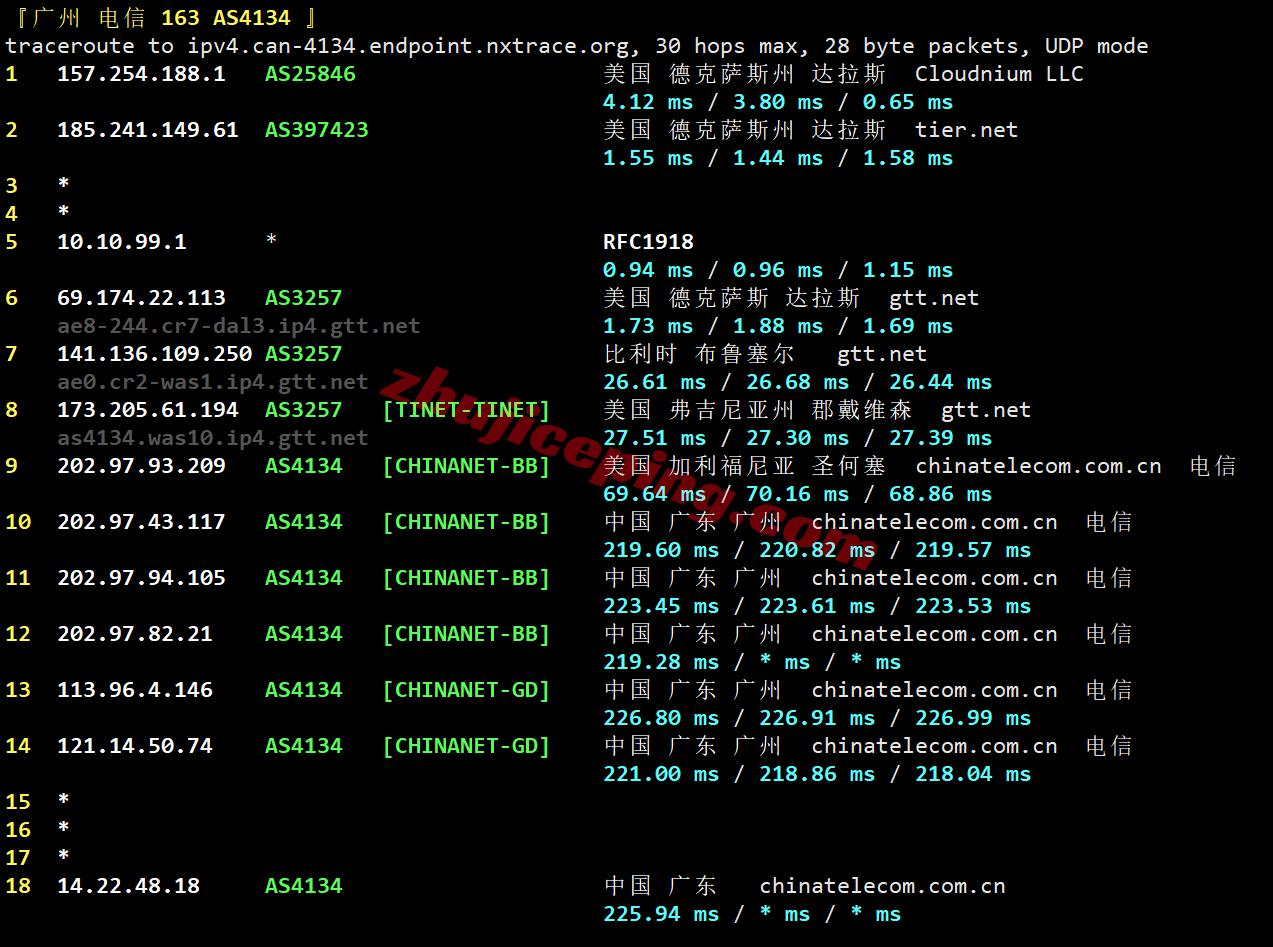The height and width of the screenshot is (947, 1273).
Task: Select the final IP 14.22.48.18
Action: point(128,886)
